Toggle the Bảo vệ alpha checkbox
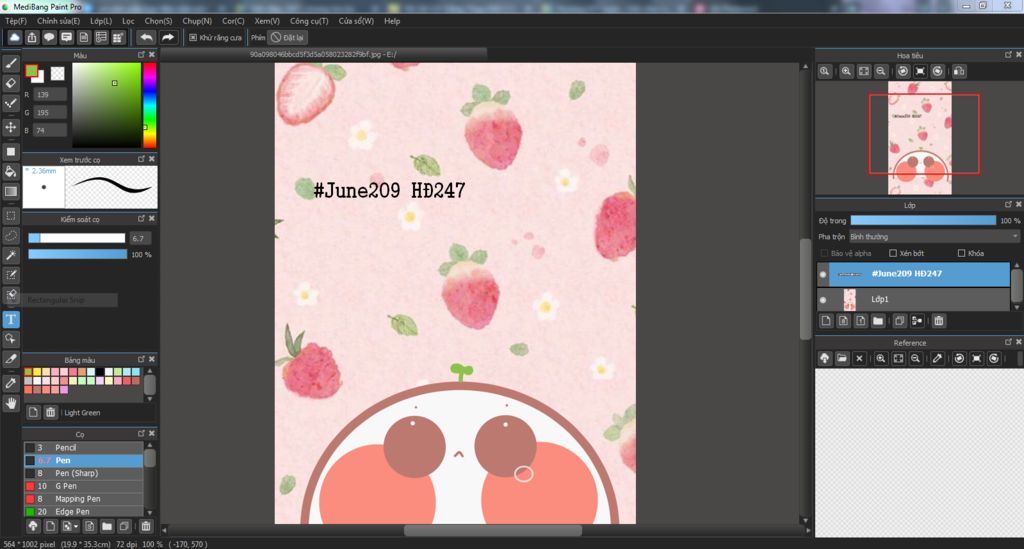This screenshot has width=1024, height=549. 824,253
